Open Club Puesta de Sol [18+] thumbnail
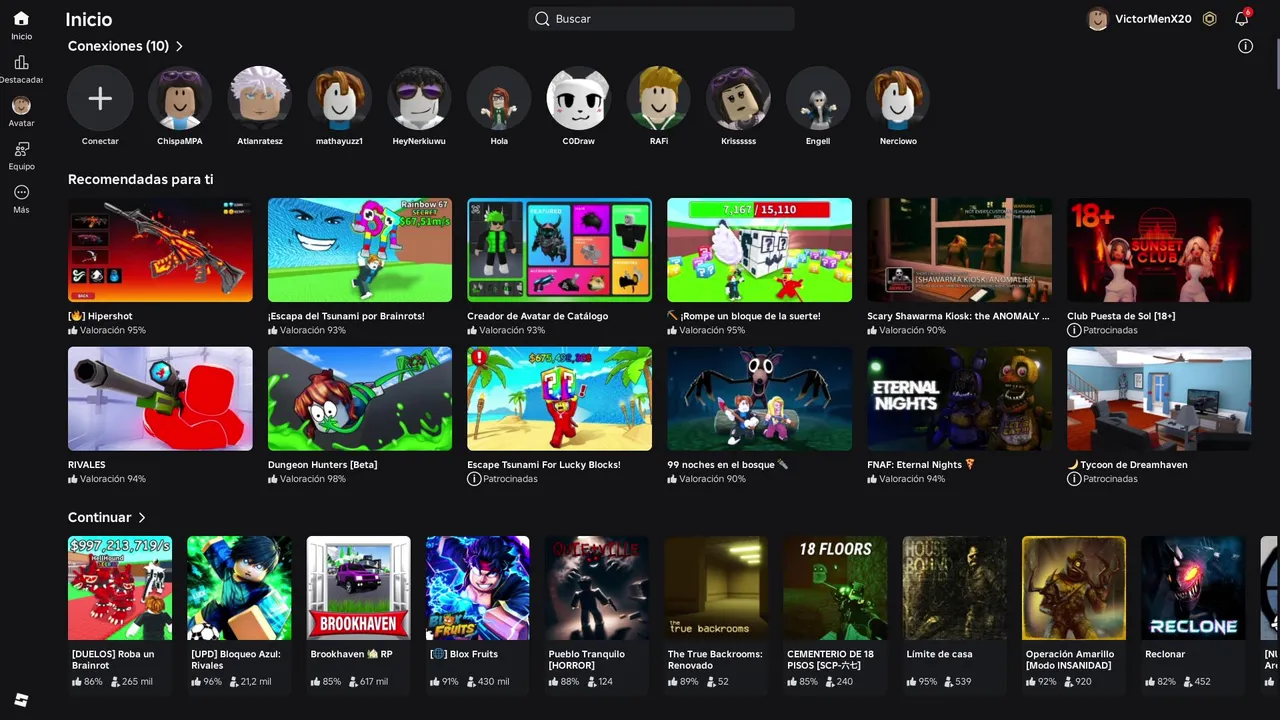1280x720 pixels. click(1159, 250)
